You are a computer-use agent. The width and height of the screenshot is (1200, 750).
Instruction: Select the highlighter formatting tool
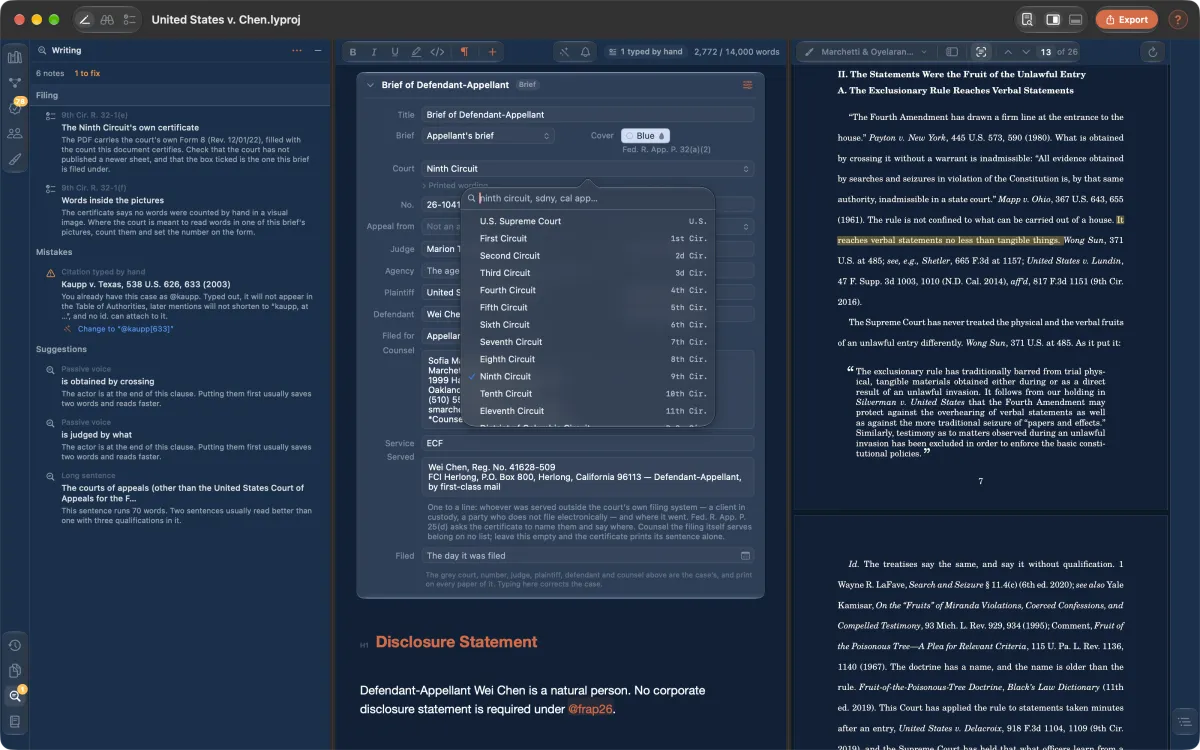point(416,51)
